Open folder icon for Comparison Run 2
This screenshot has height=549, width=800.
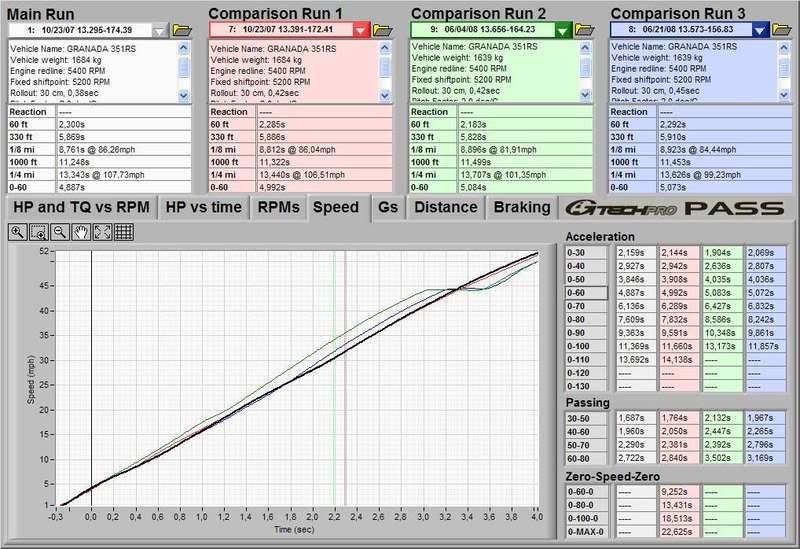pyautogui.click(x=583, y=30)
